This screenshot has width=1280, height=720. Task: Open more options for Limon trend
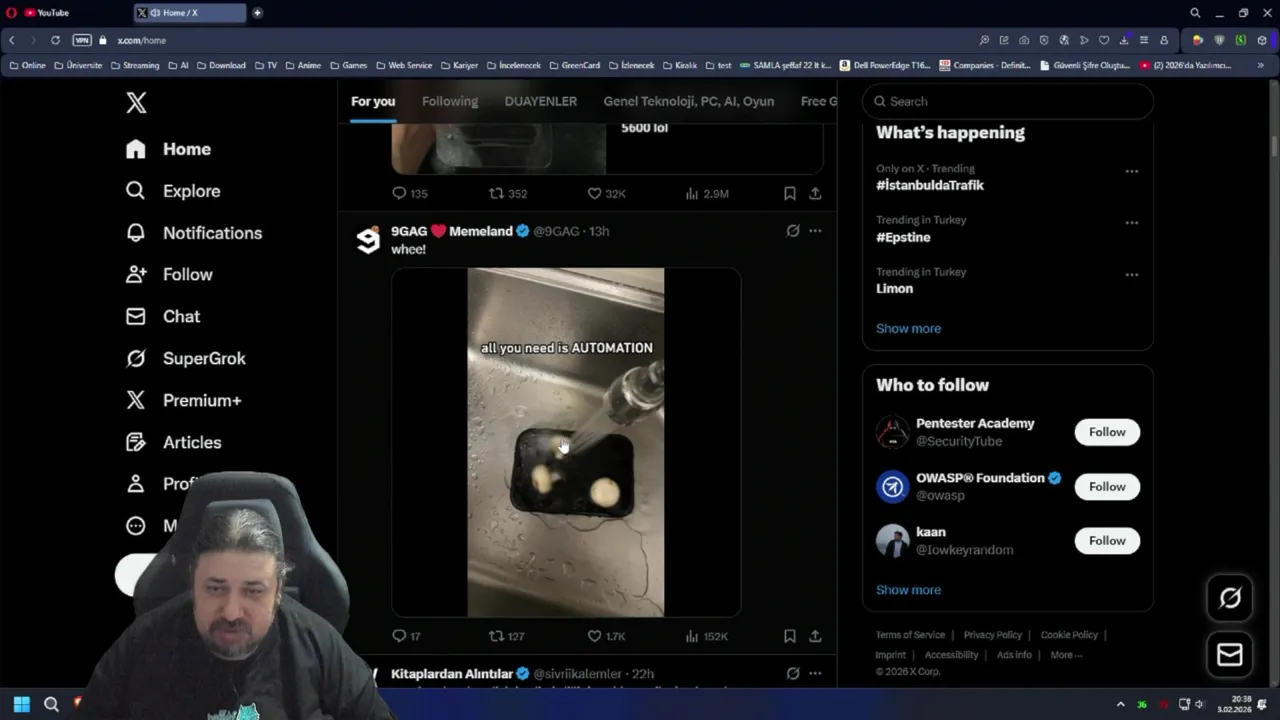click(1132, 274)
